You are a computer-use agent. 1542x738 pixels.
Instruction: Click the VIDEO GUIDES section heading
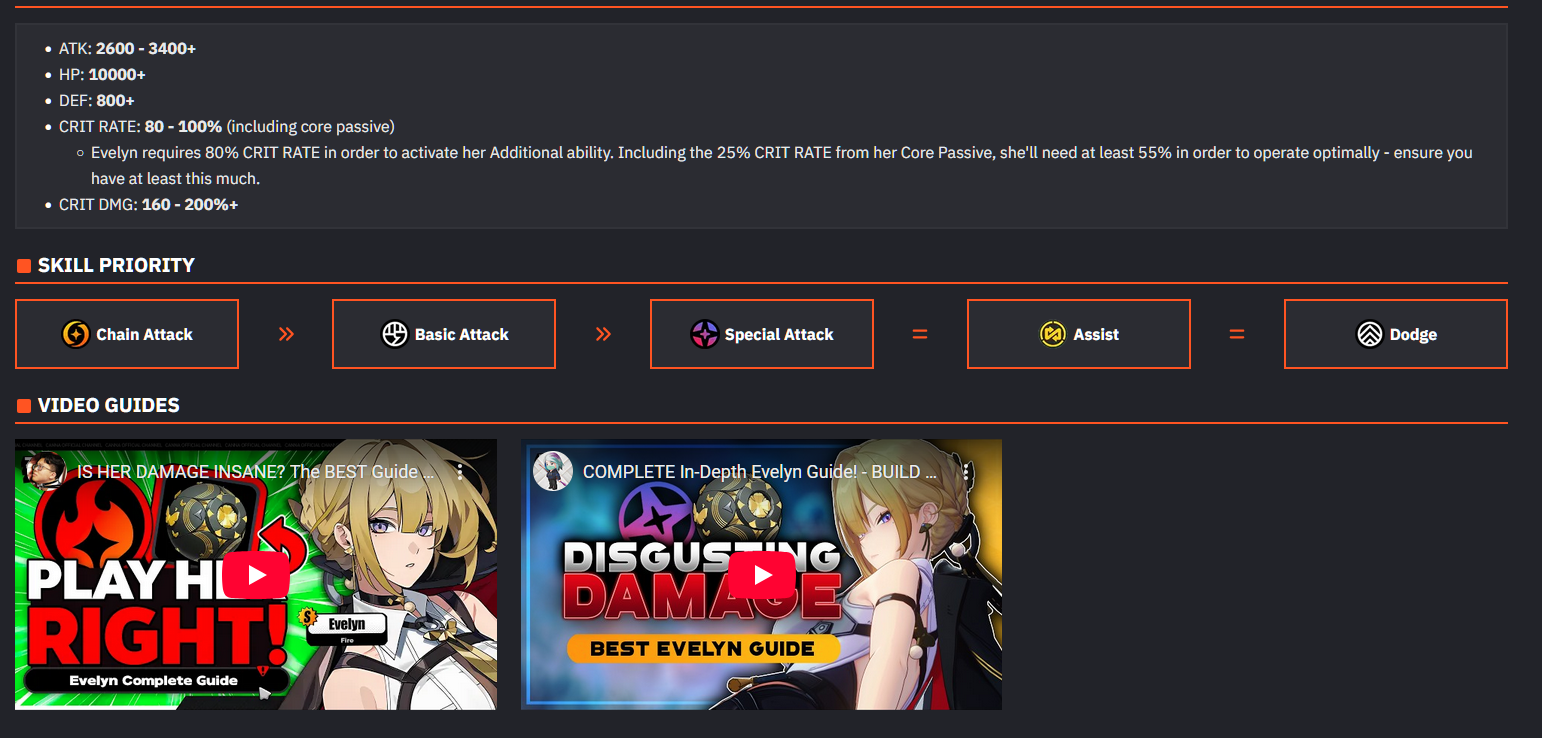tap(109, 405)
